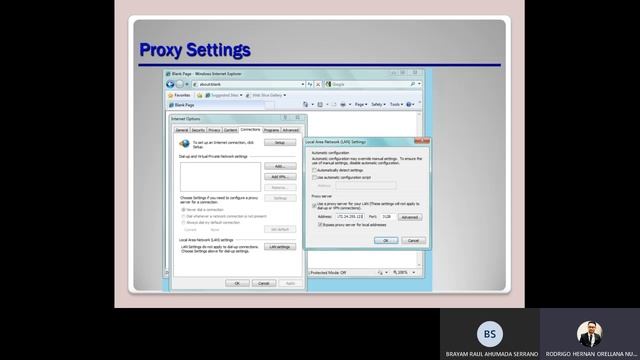Image resolution: width=640 pixels, height=360 pixels.
Task: Click the Home icon in command bar
Action: 305,104
